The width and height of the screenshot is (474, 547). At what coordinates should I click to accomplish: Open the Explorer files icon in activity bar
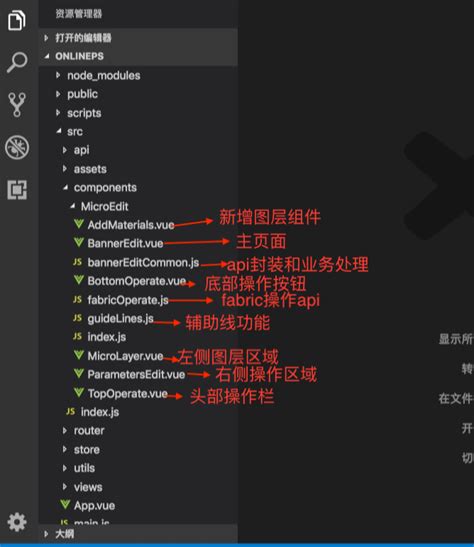click(17, 20)
